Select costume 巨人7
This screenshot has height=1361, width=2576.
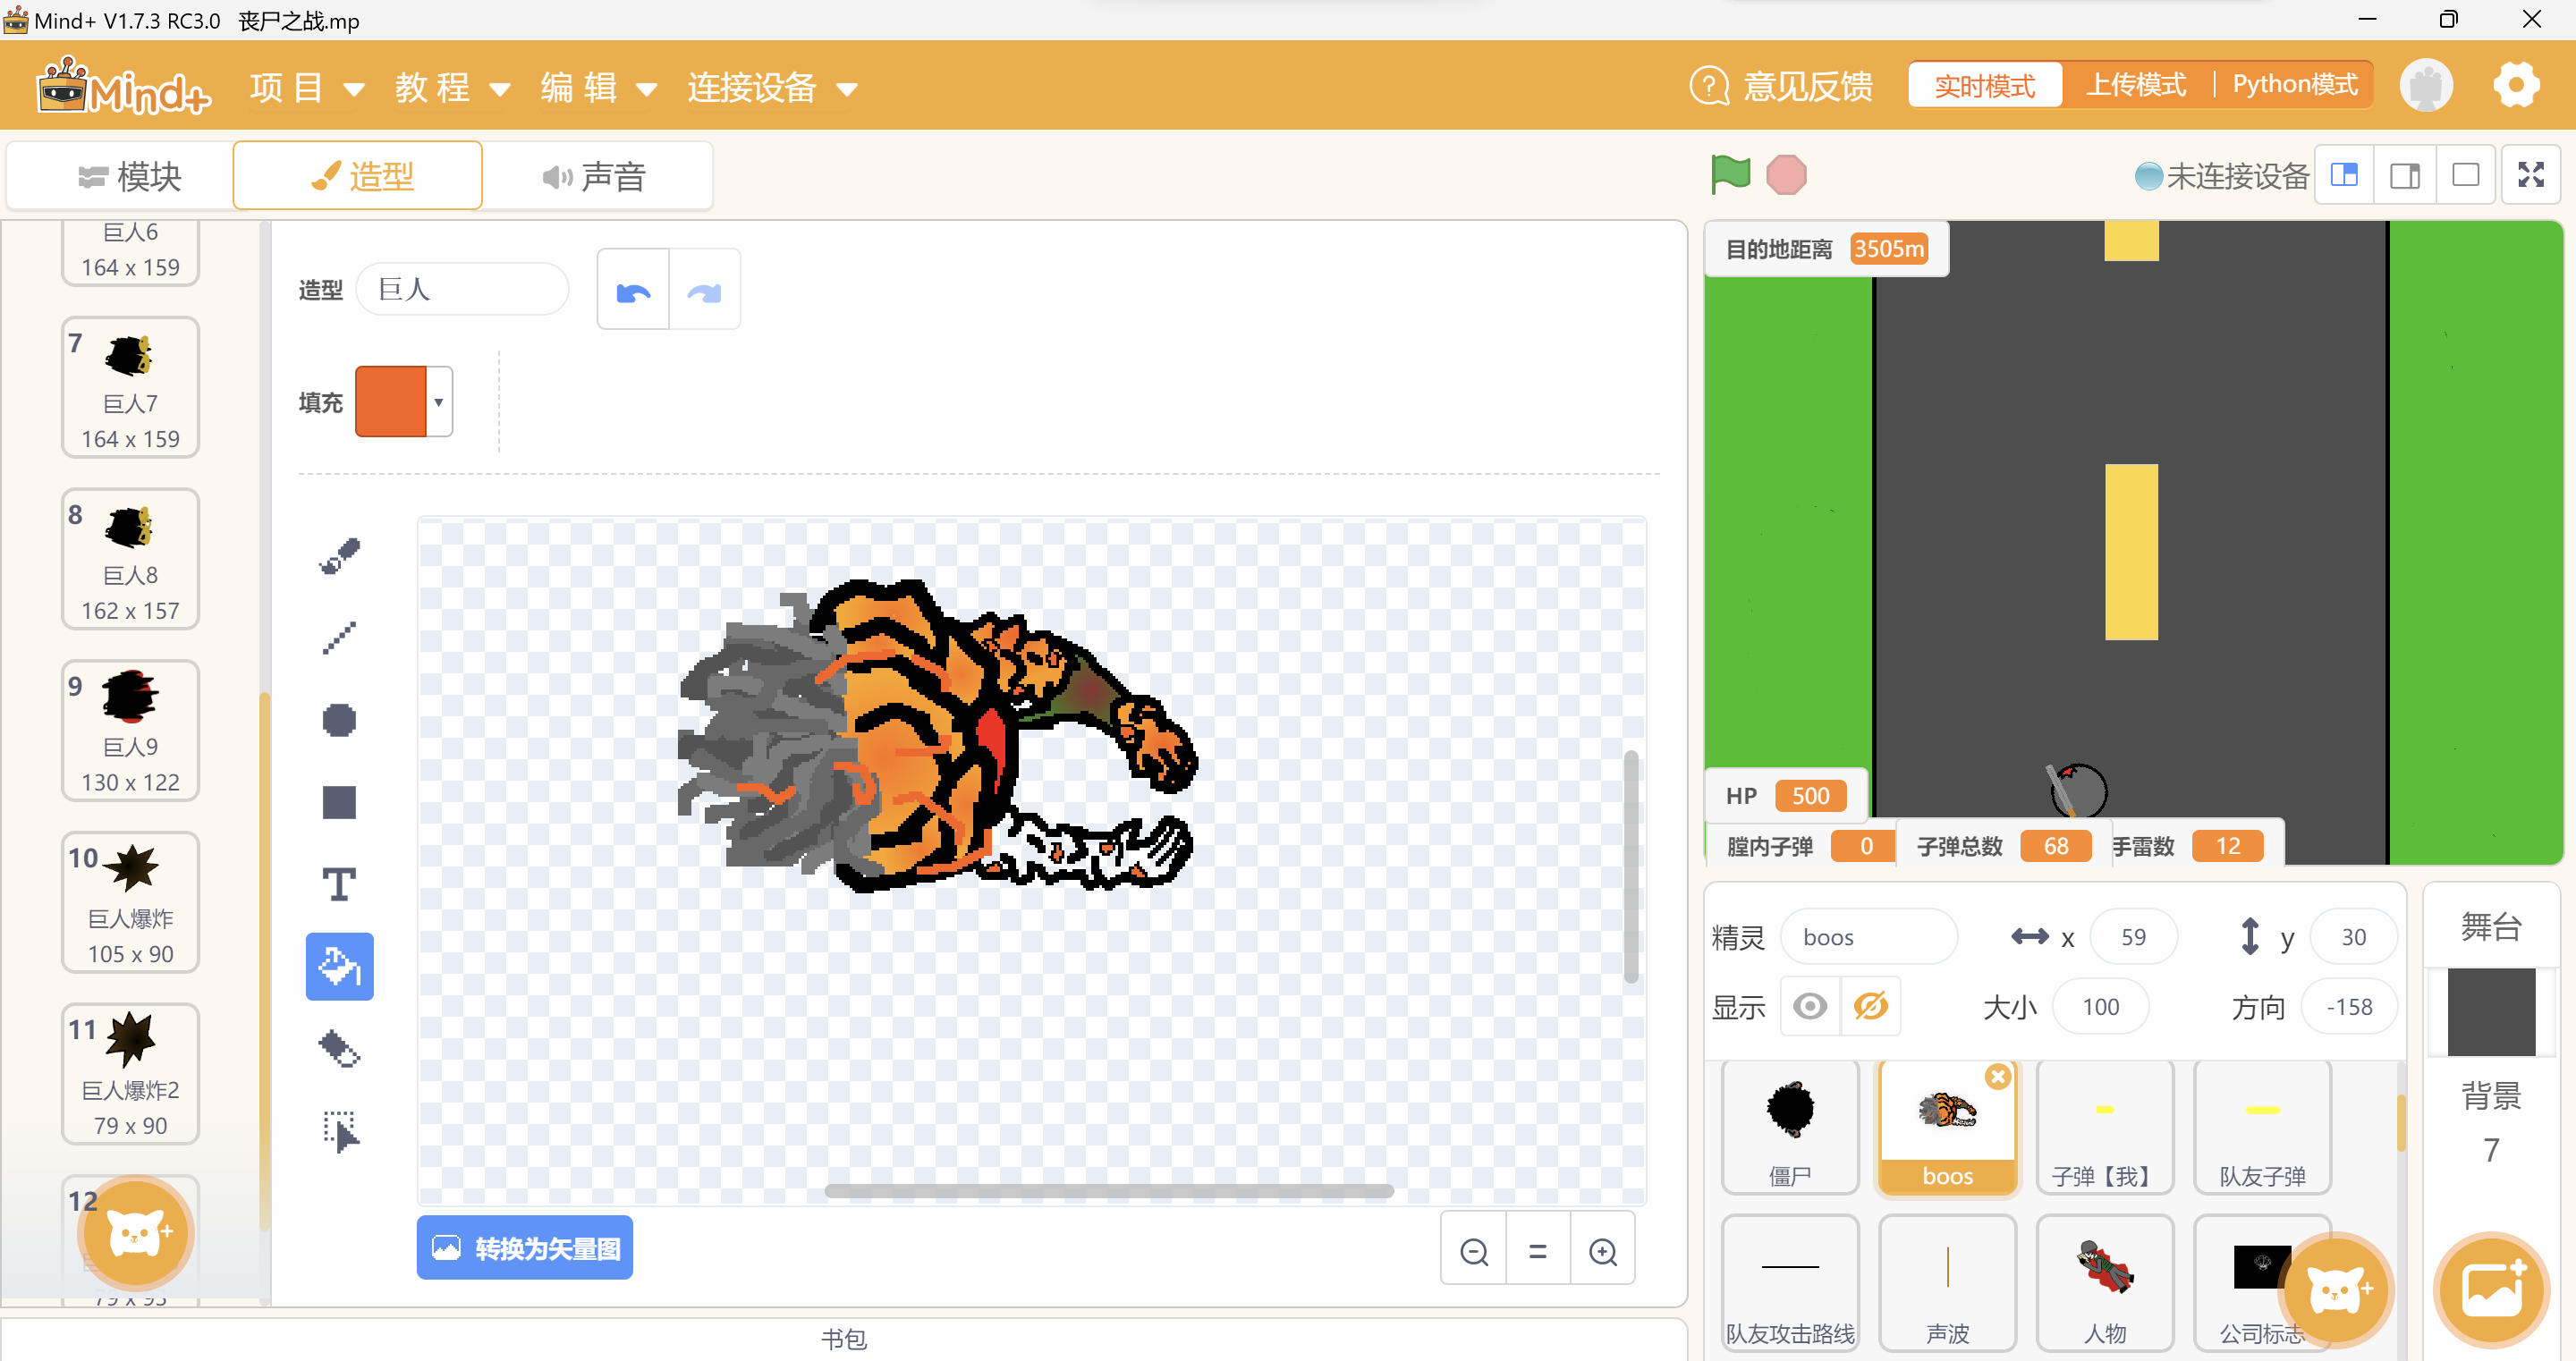tap(131, 388)
